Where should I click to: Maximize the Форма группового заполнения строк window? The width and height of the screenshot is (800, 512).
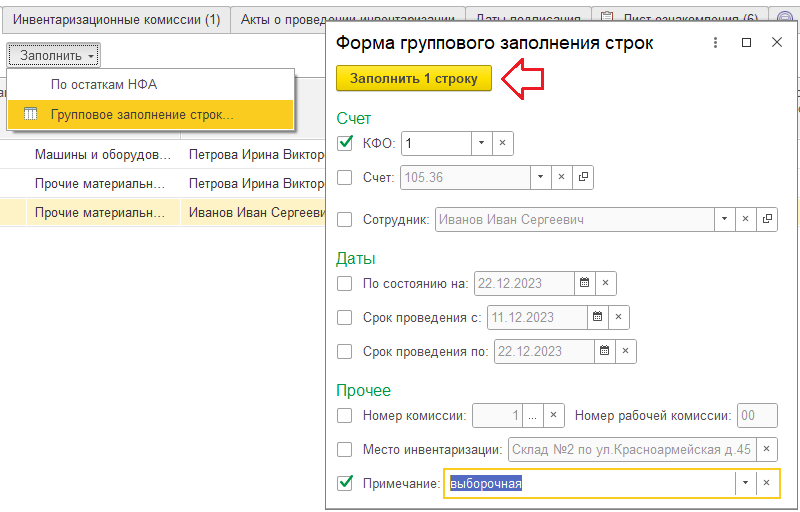point(746,43)
